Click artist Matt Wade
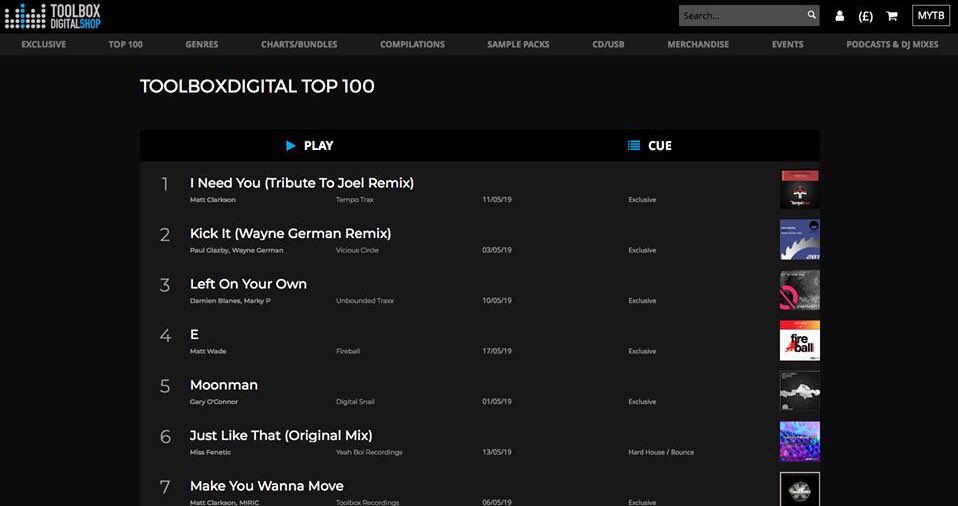Viewport: 958px width, 506px height. tap(208, 351)
